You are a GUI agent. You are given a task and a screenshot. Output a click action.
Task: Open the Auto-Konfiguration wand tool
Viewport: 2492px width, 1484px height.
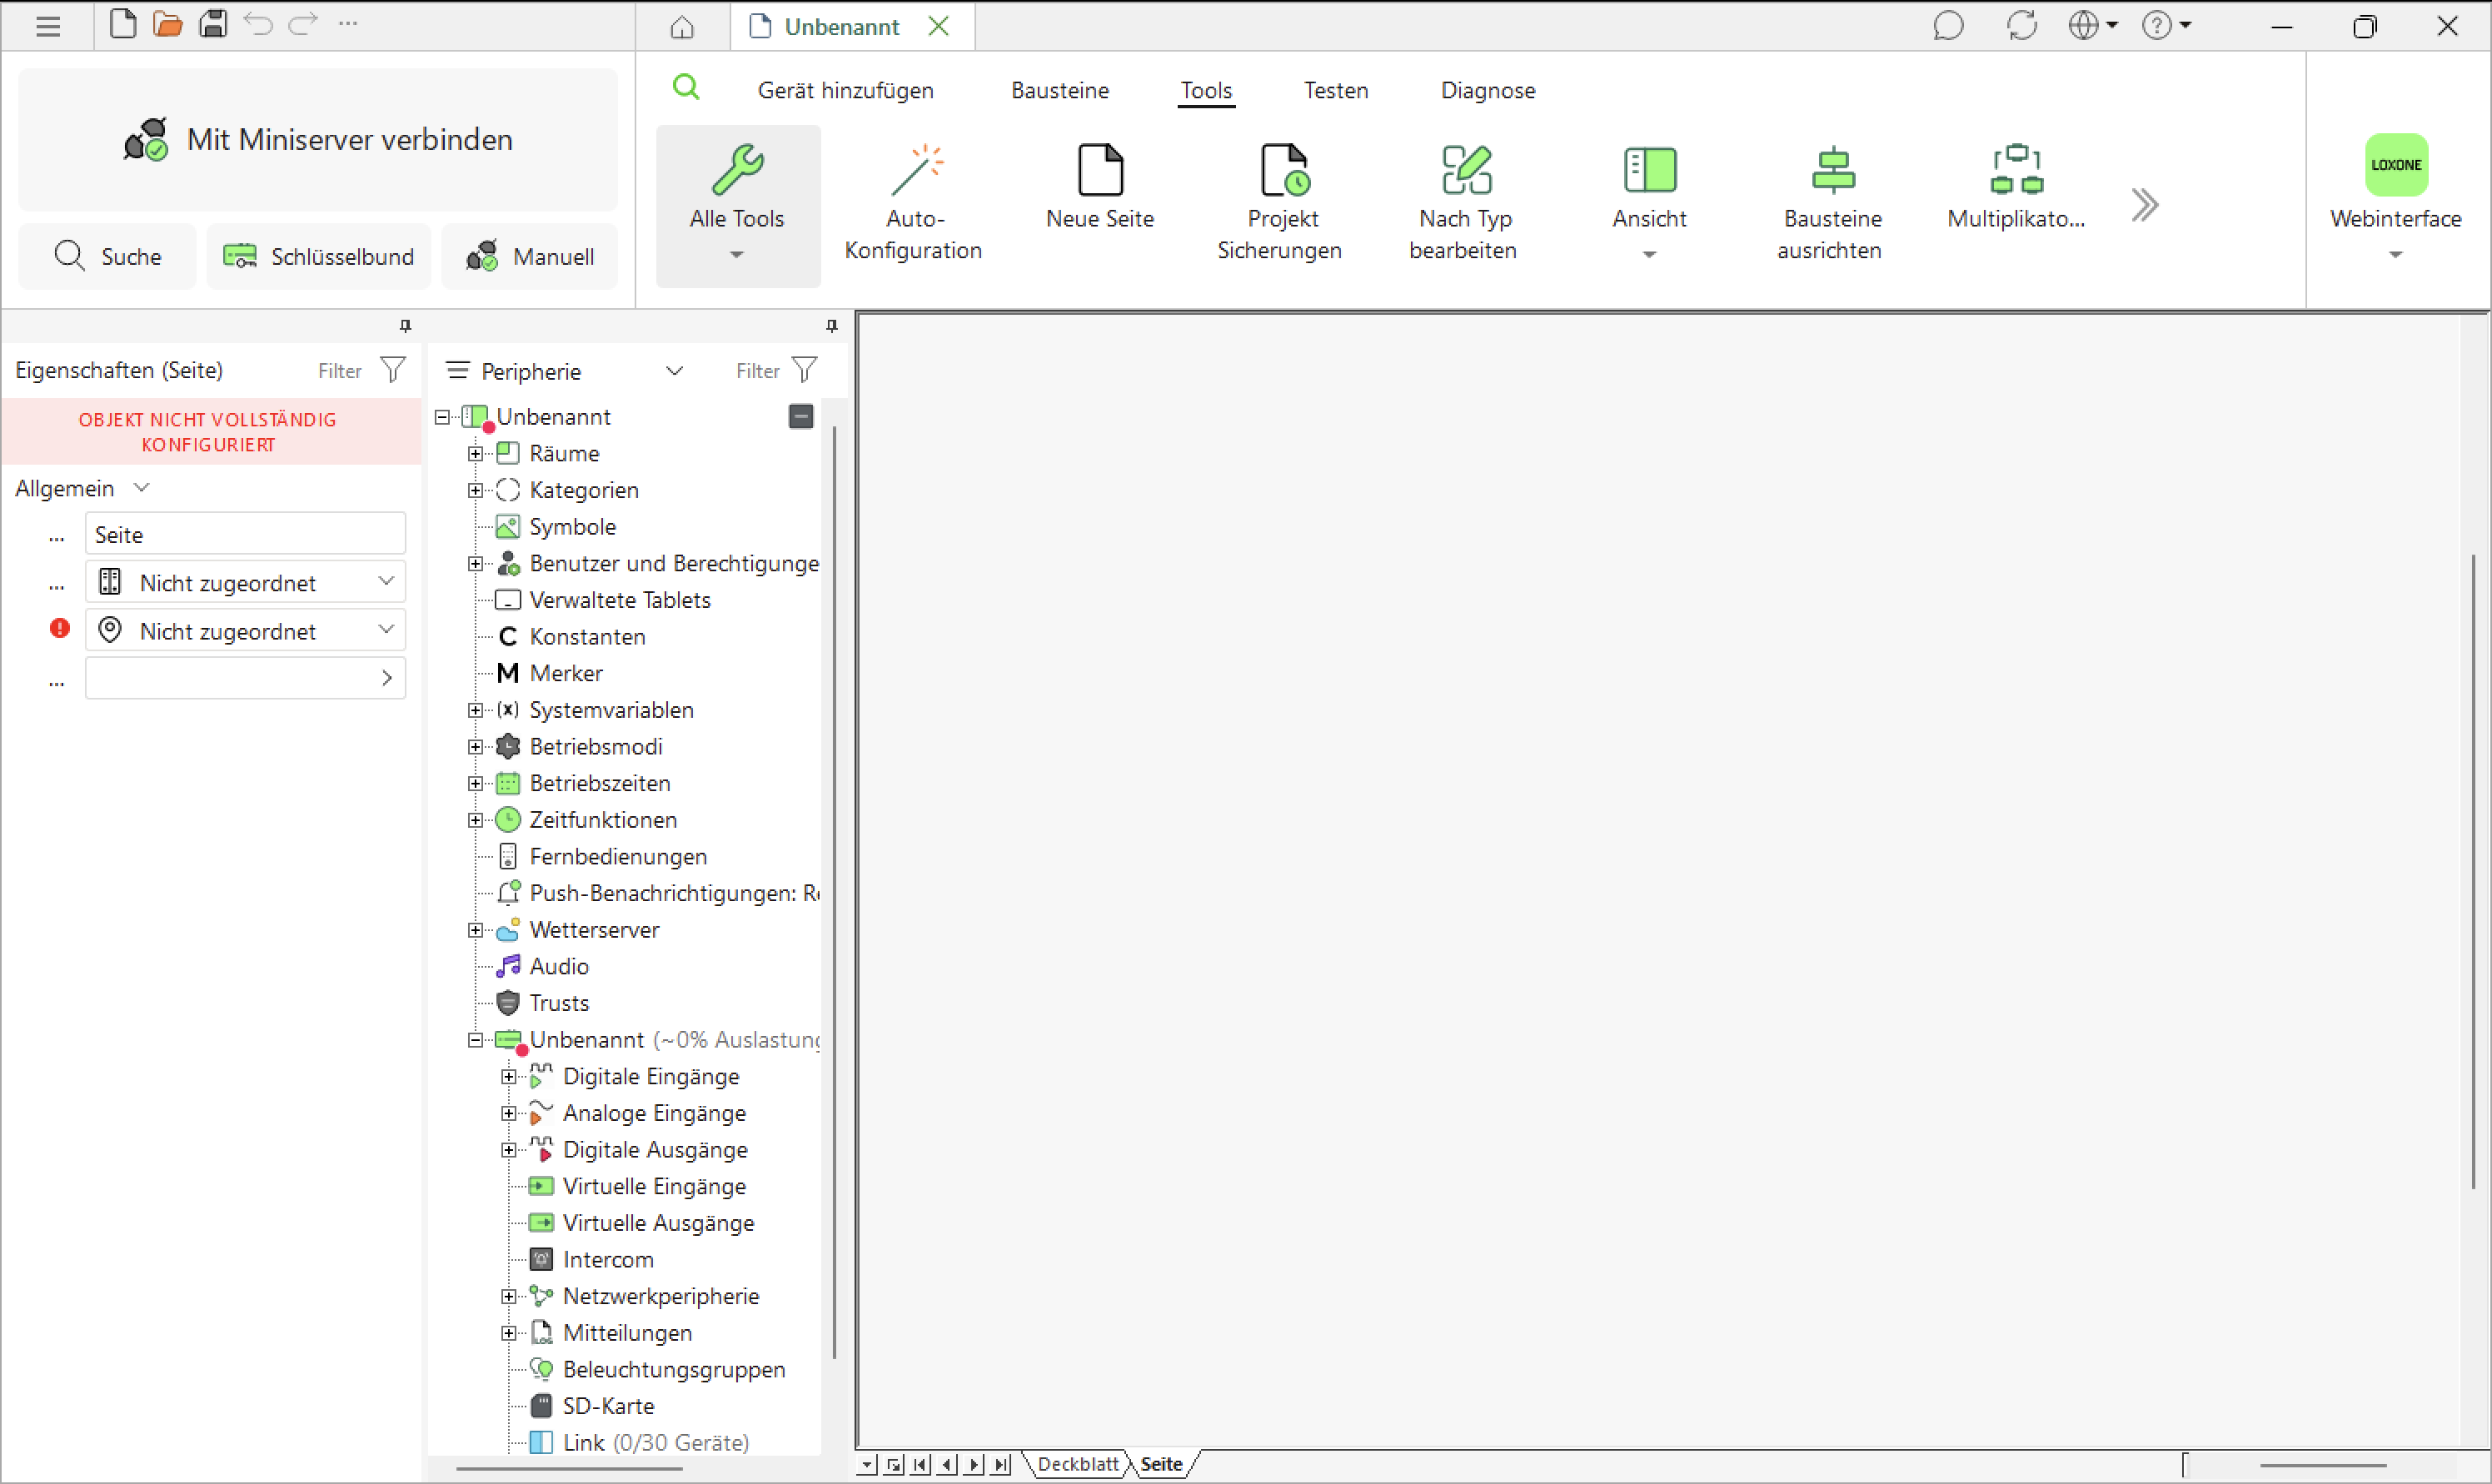pos(913,205)
